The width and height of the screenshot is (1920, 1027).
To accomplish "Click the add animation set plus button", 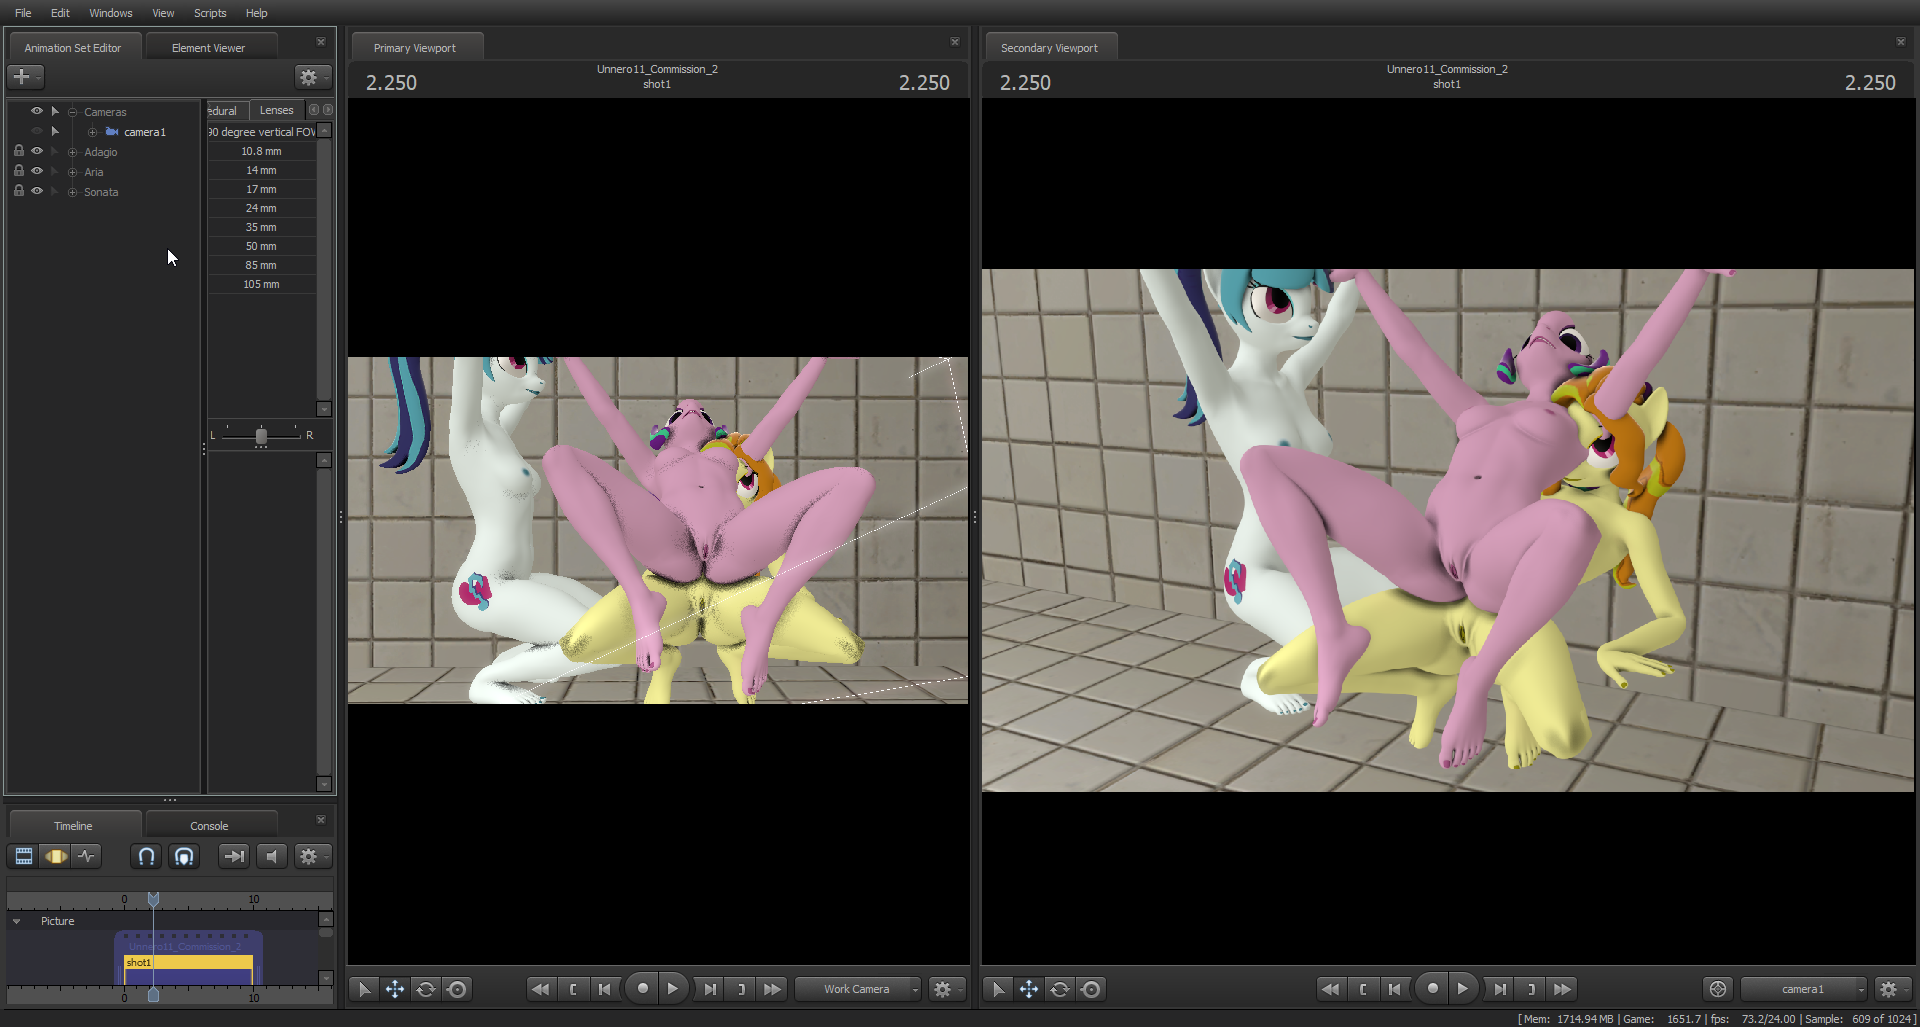I will (x=22, y=77).
